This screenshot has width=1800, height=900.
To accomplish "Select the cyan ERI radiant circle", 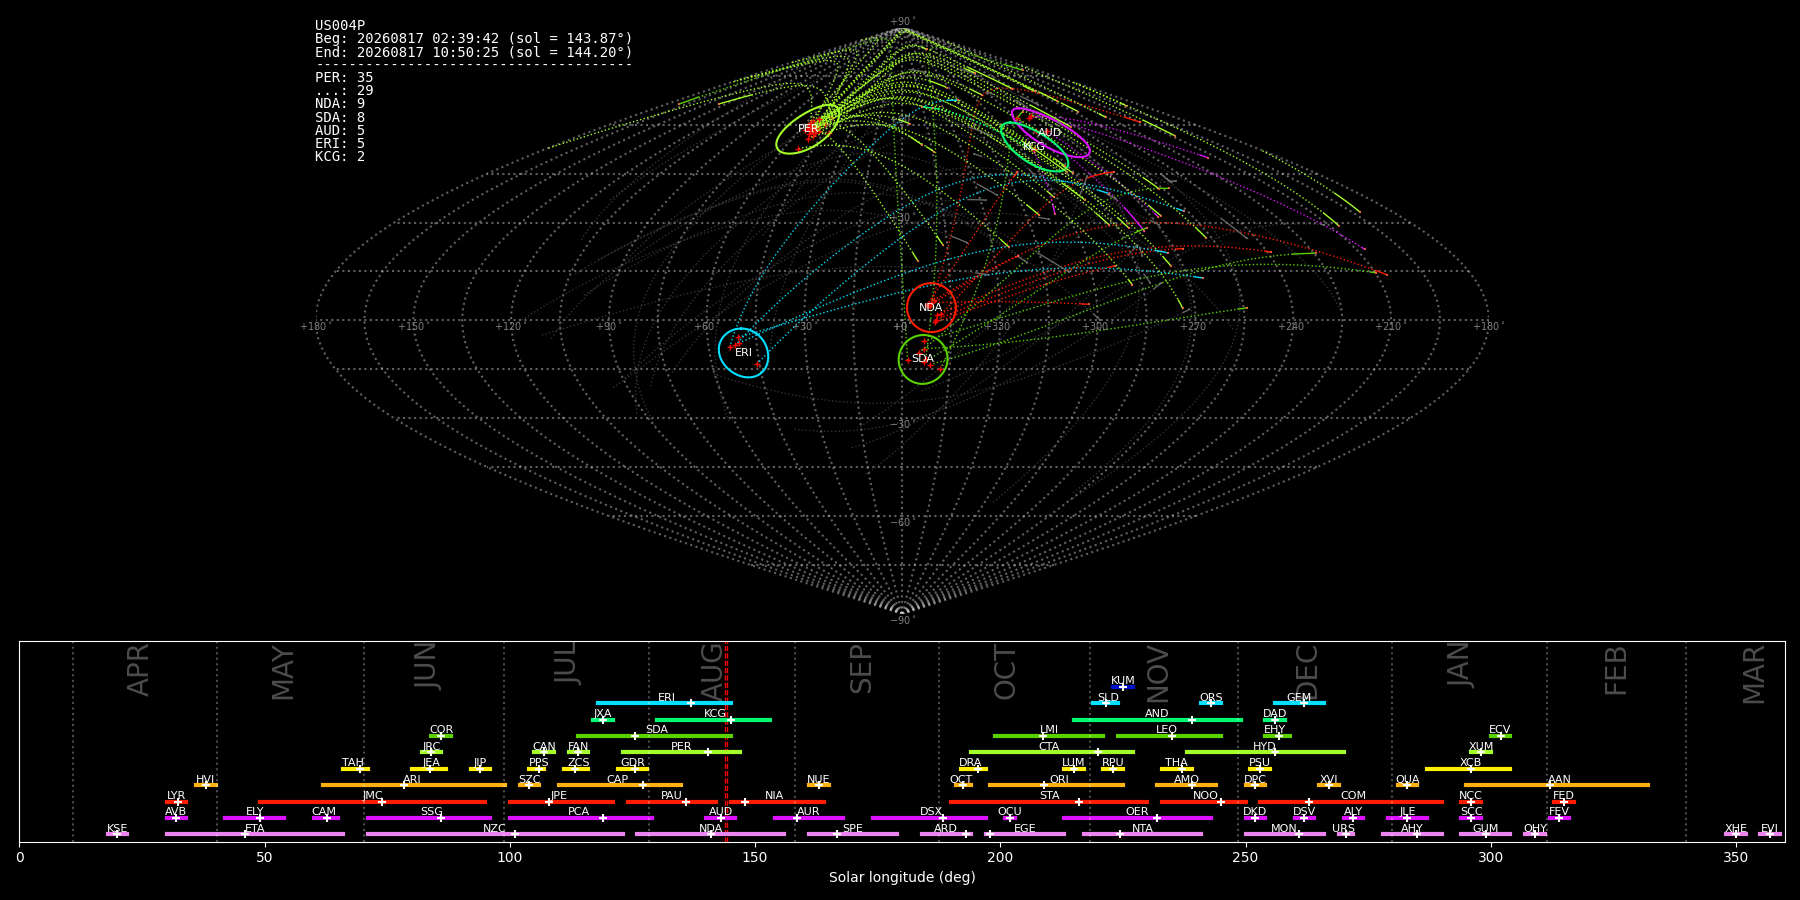I will (743, 353).
